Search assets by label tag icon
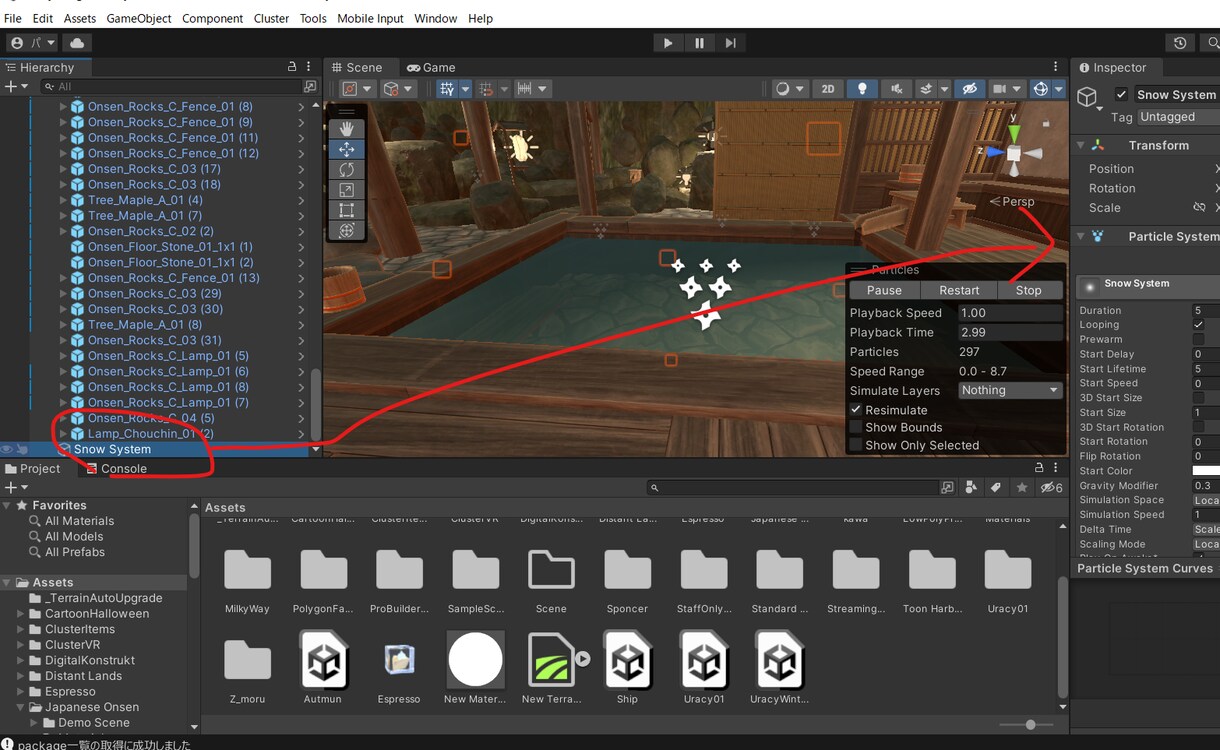1220x750 pixels. (996, 487)
